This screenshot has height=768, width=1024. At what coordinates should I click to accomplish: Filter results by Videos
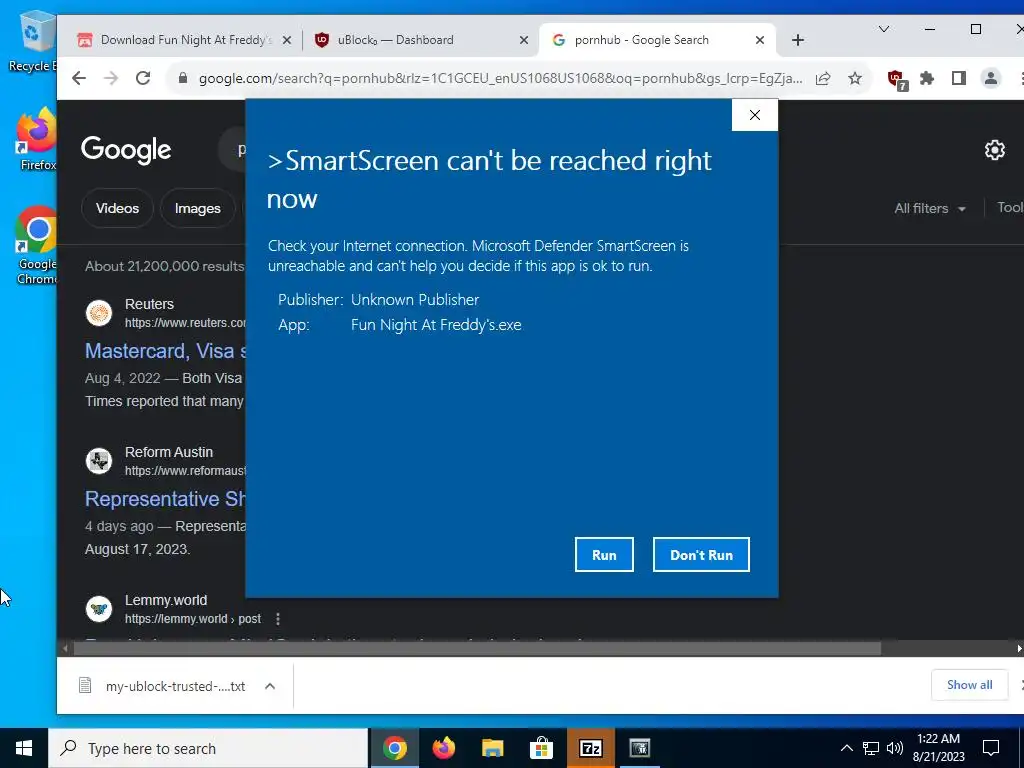pos(118,208)
